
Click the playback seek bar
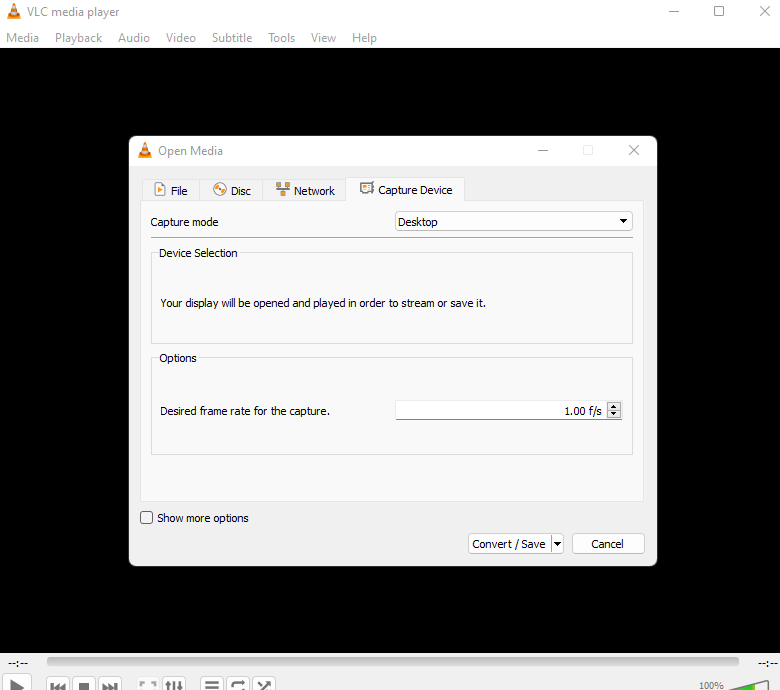(392, 661)
